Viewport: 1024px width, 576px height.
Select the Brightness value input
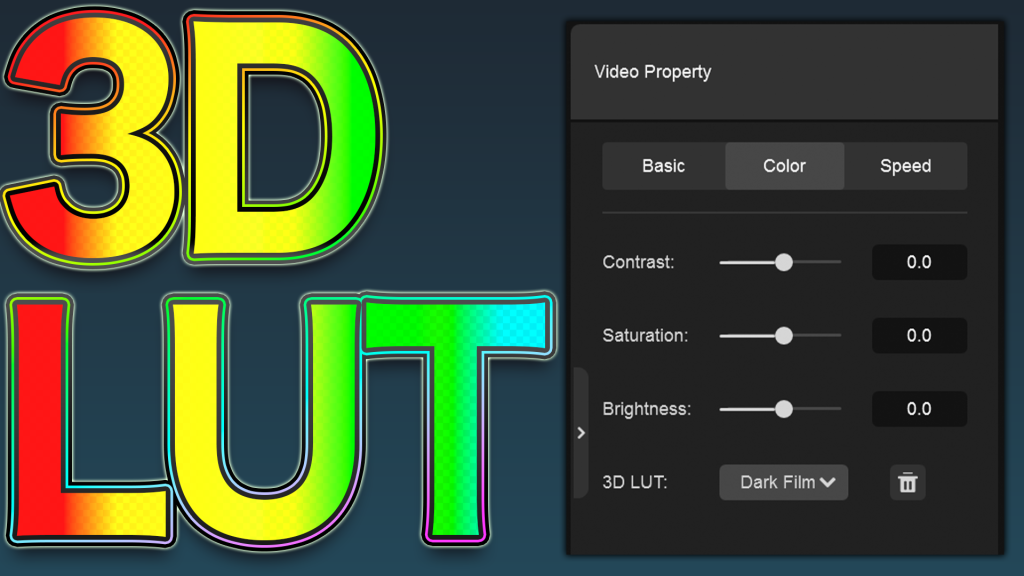click(x=919, y=409)
